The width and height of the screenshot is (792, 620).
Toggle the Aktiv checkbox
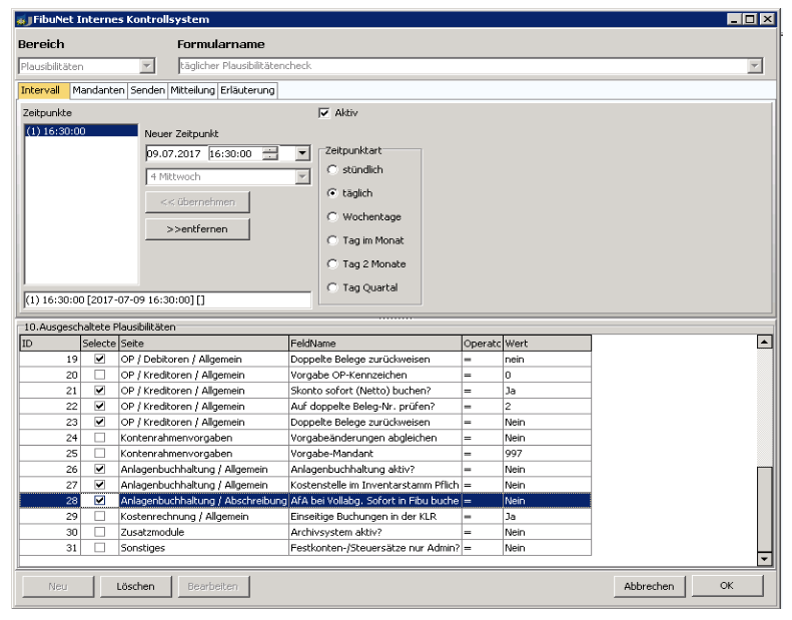coord(324,113)
